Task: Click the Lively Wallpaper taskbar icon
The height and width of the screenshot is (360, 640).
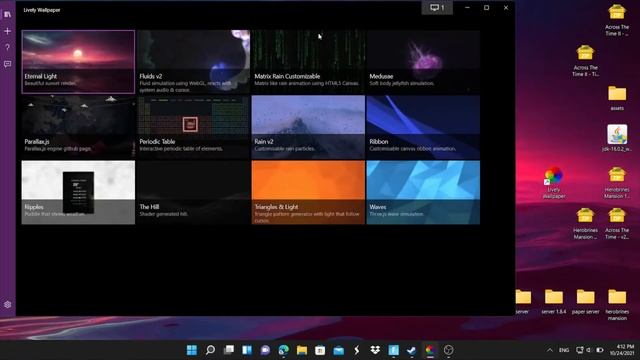Action: 430,350
